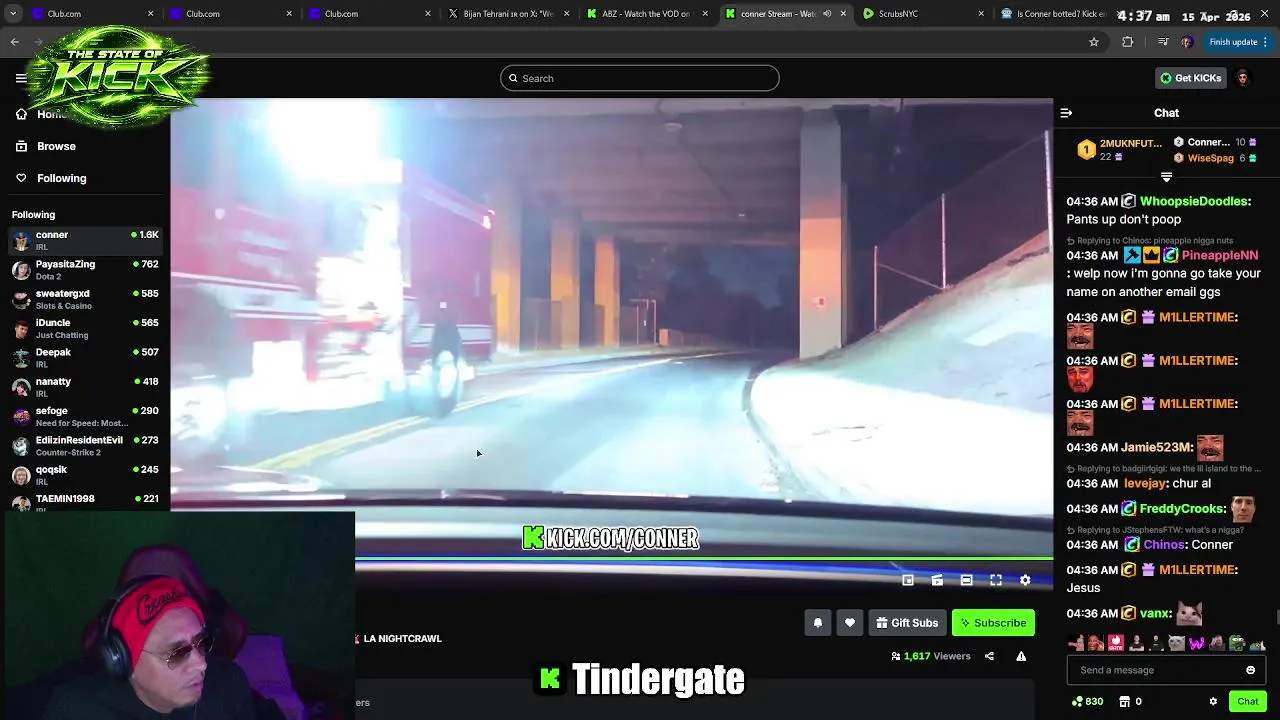1280x720 pixels.
Task: Switch to the ABZ Watch the VOD tab
Action: click(x=646, y=14)
